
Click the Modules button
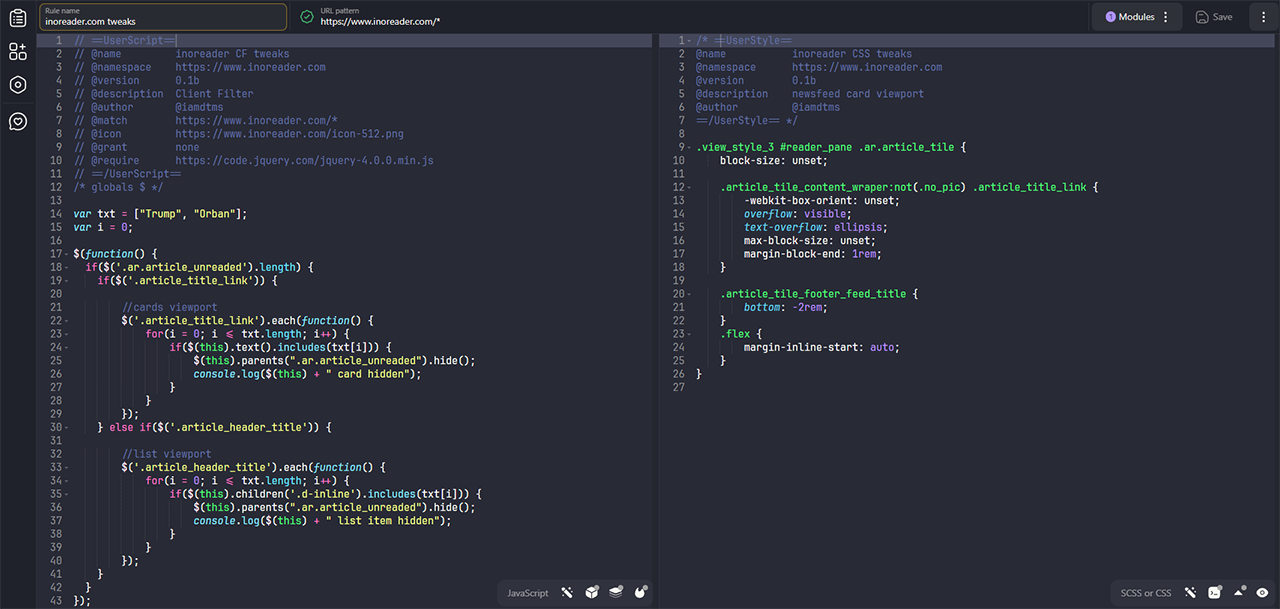pyautogui.click(x=1138, y=17)
